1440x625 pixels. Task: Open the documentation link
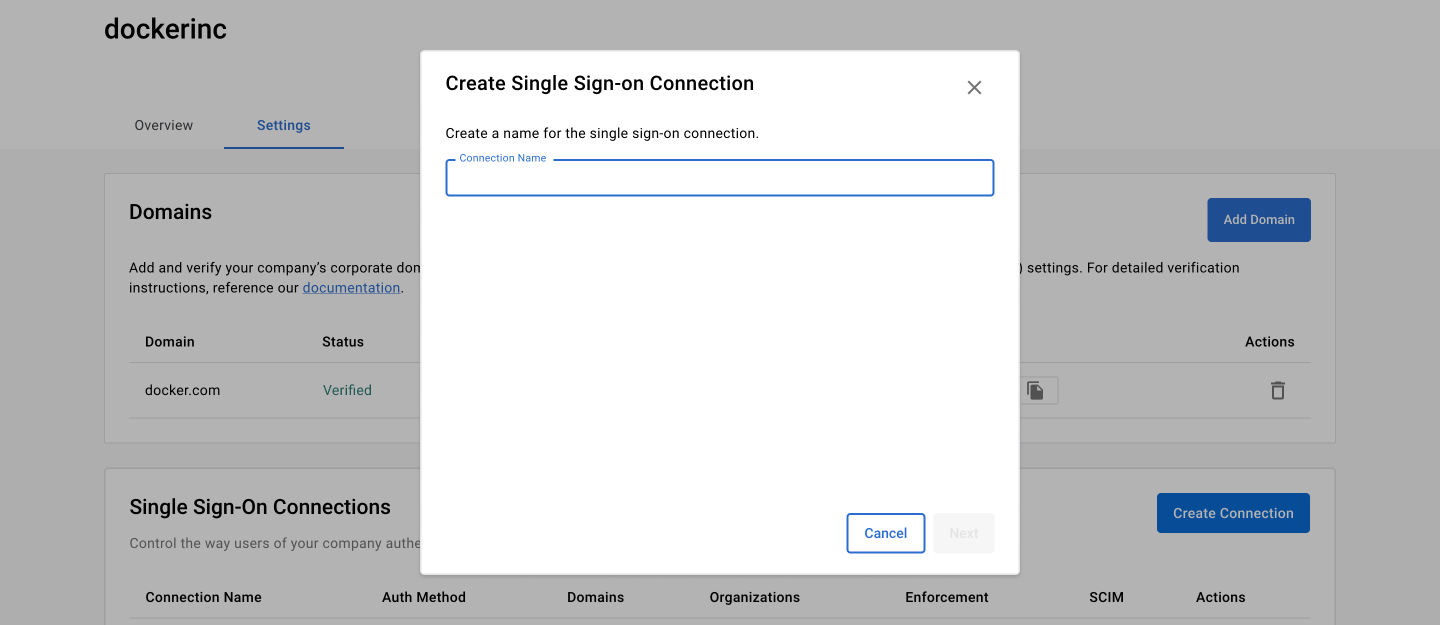351,288
